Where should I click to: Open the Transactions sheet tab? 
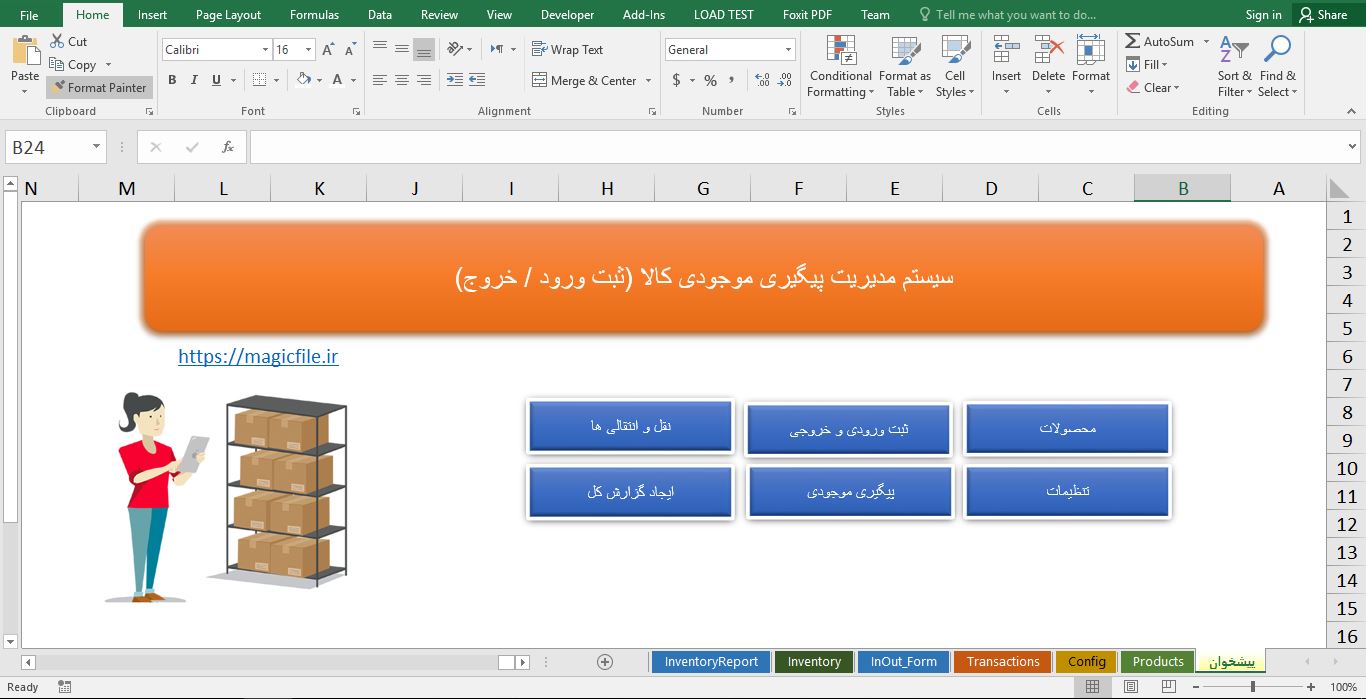coord(1002,661)
